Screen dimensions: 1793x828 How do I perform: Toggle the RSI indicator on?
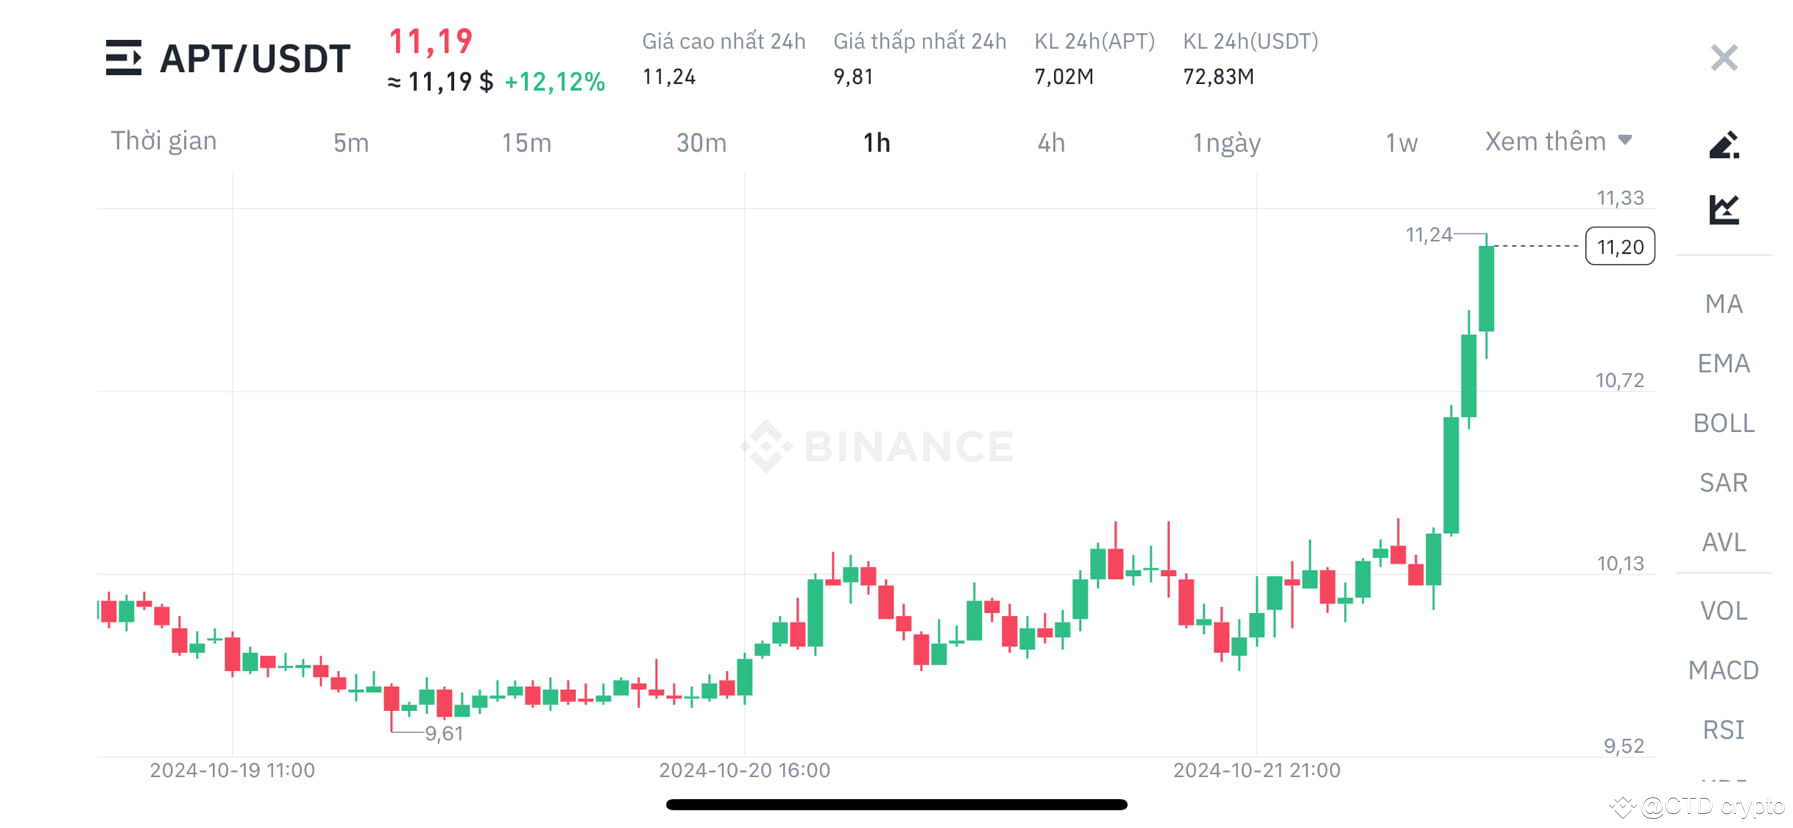1722,730
